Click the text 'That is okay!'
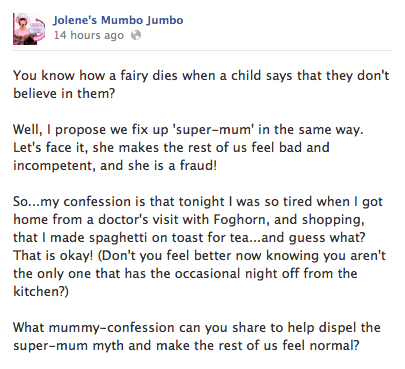 pos(53,256)
